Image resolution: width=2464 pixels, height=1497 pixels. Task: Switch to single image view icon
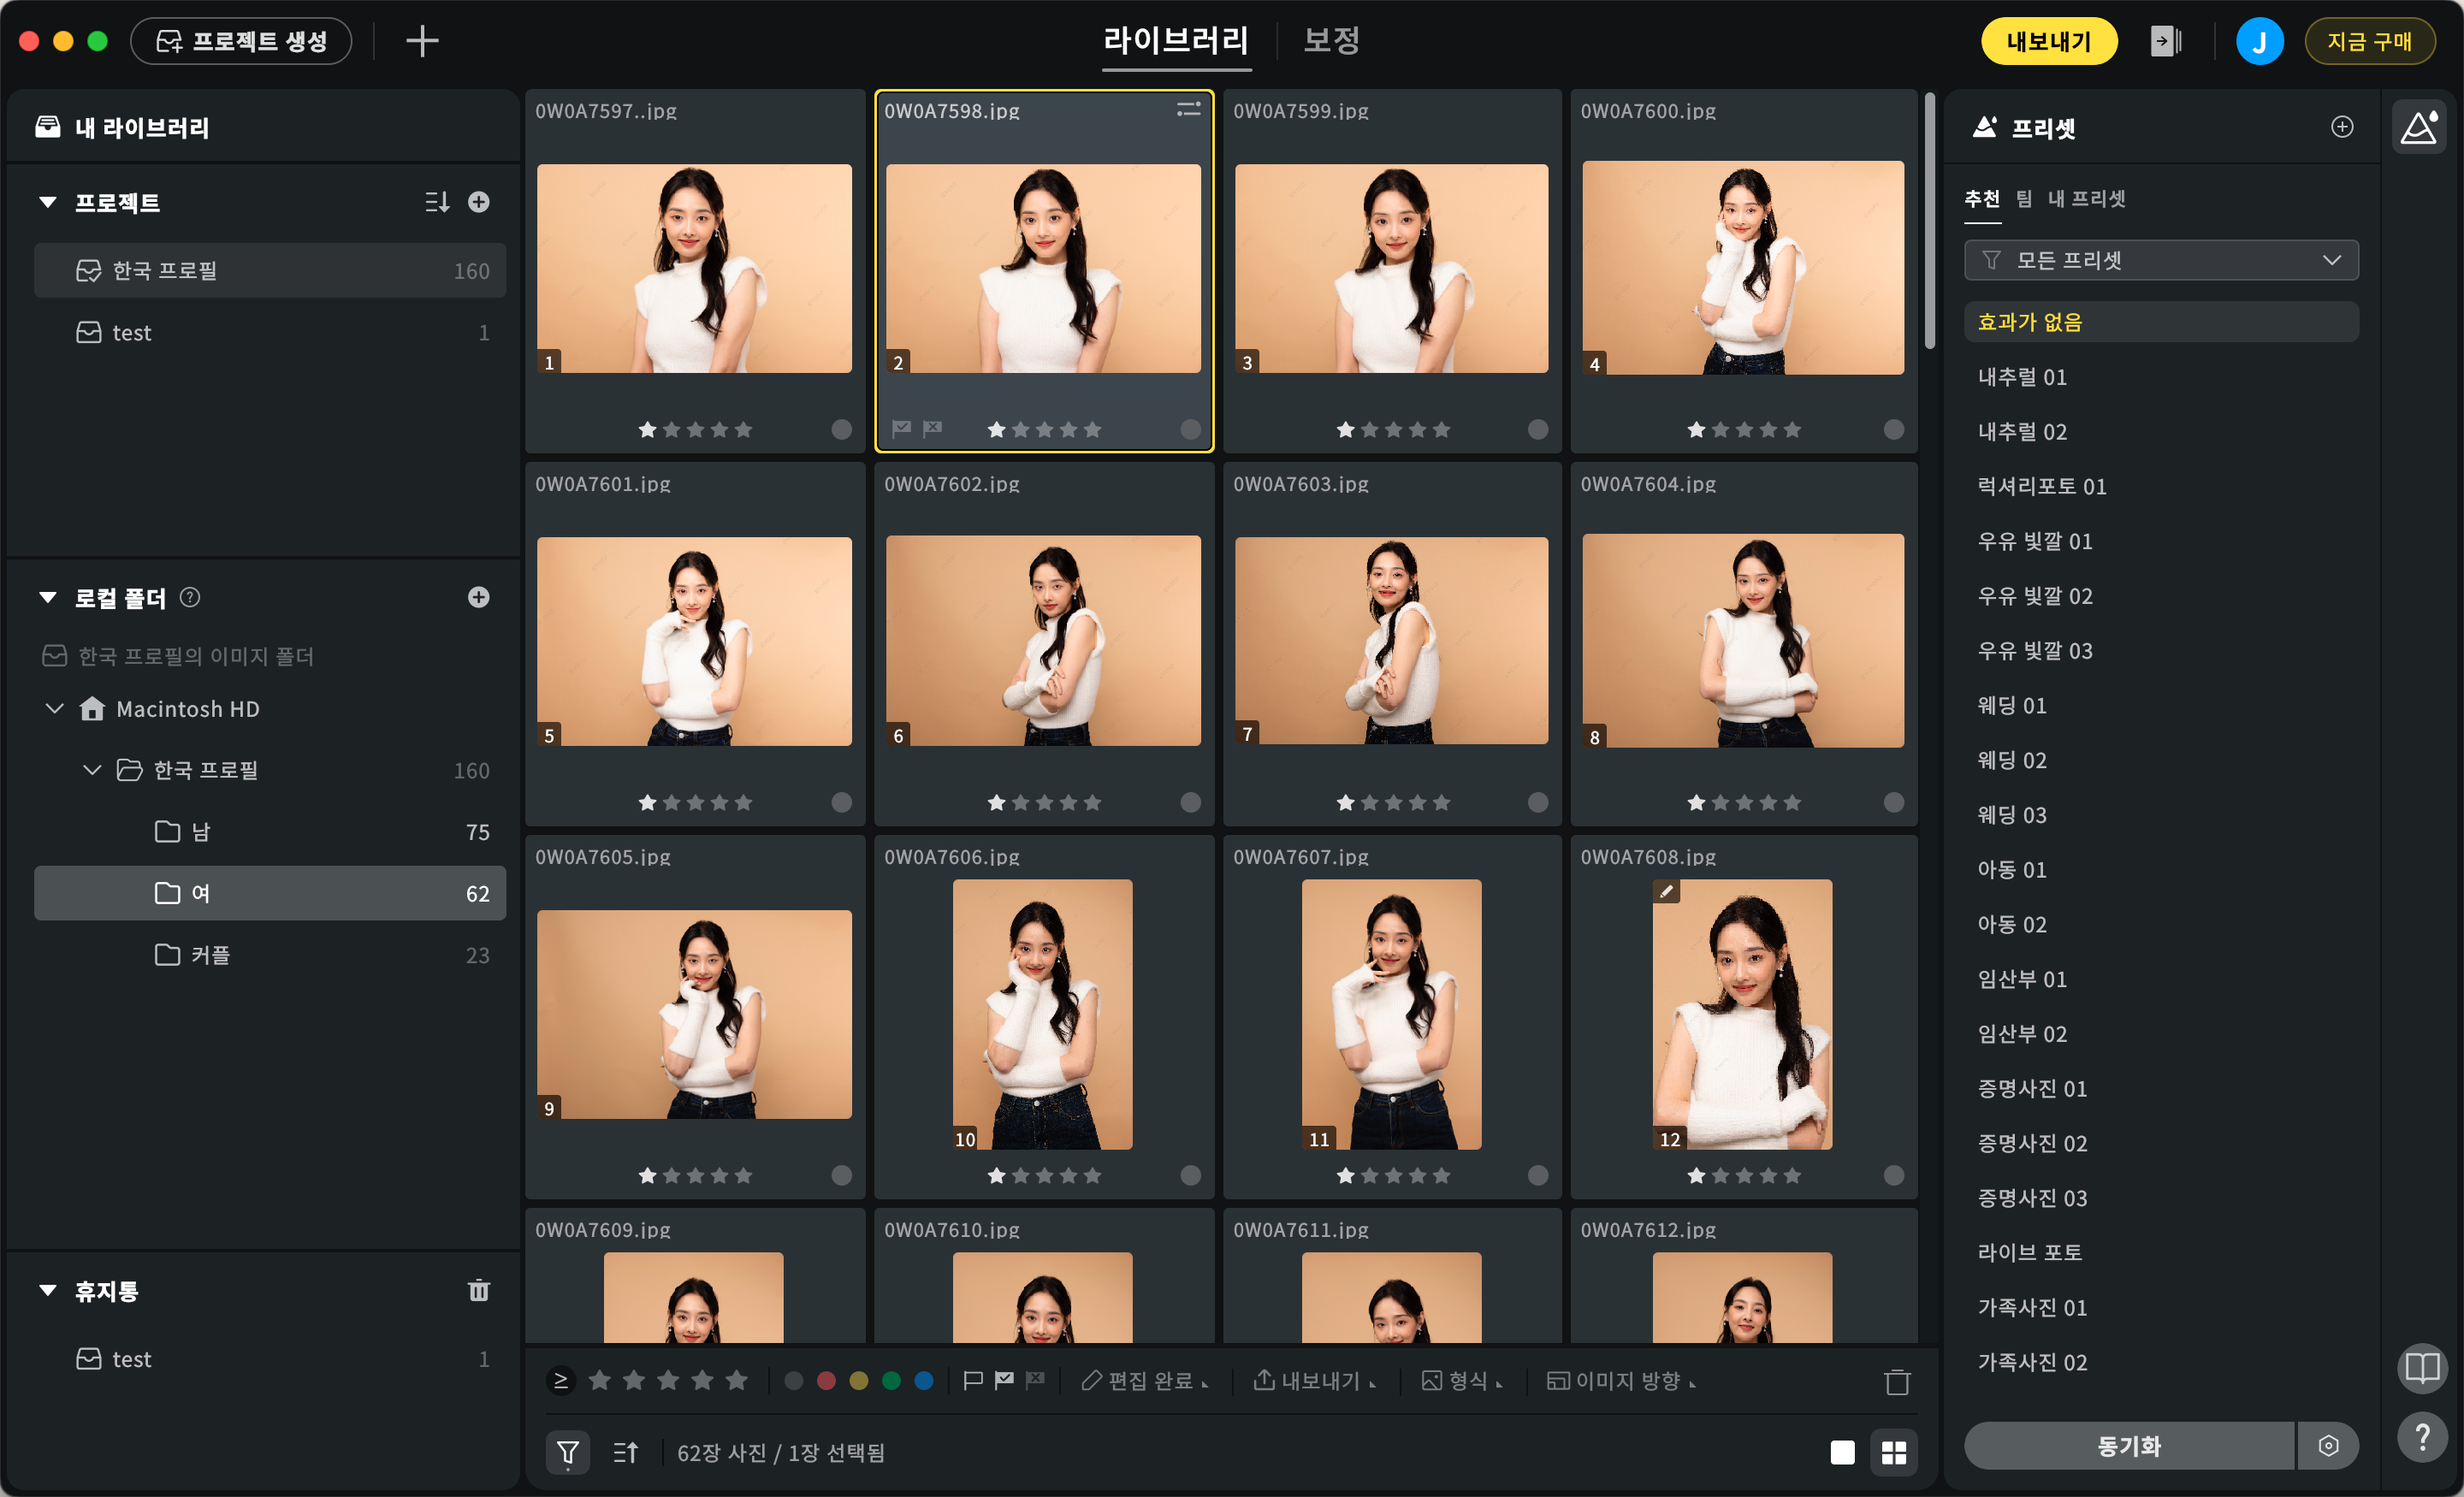coord(1842,1452)
